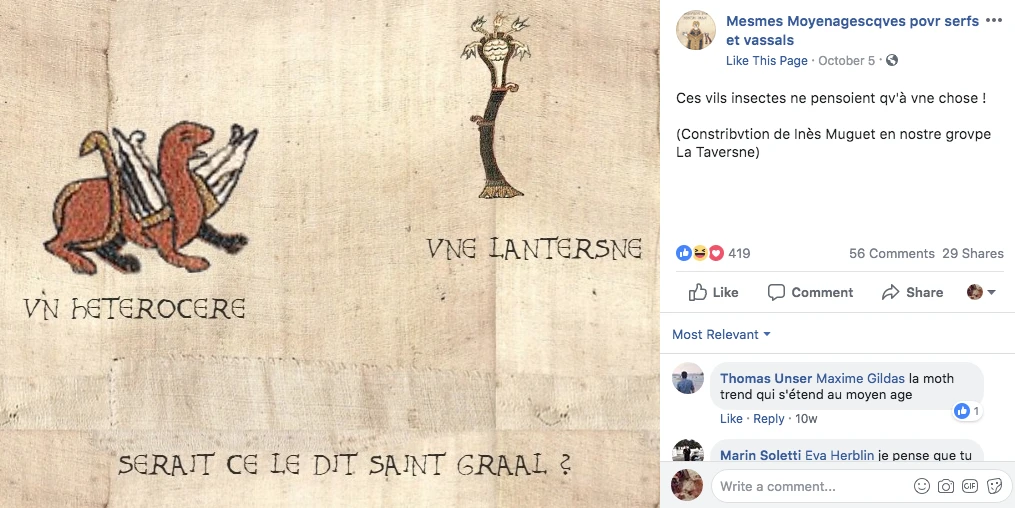1015x508 pixels.
Task: Open the sticker picker icon
Action: [994, 486]
